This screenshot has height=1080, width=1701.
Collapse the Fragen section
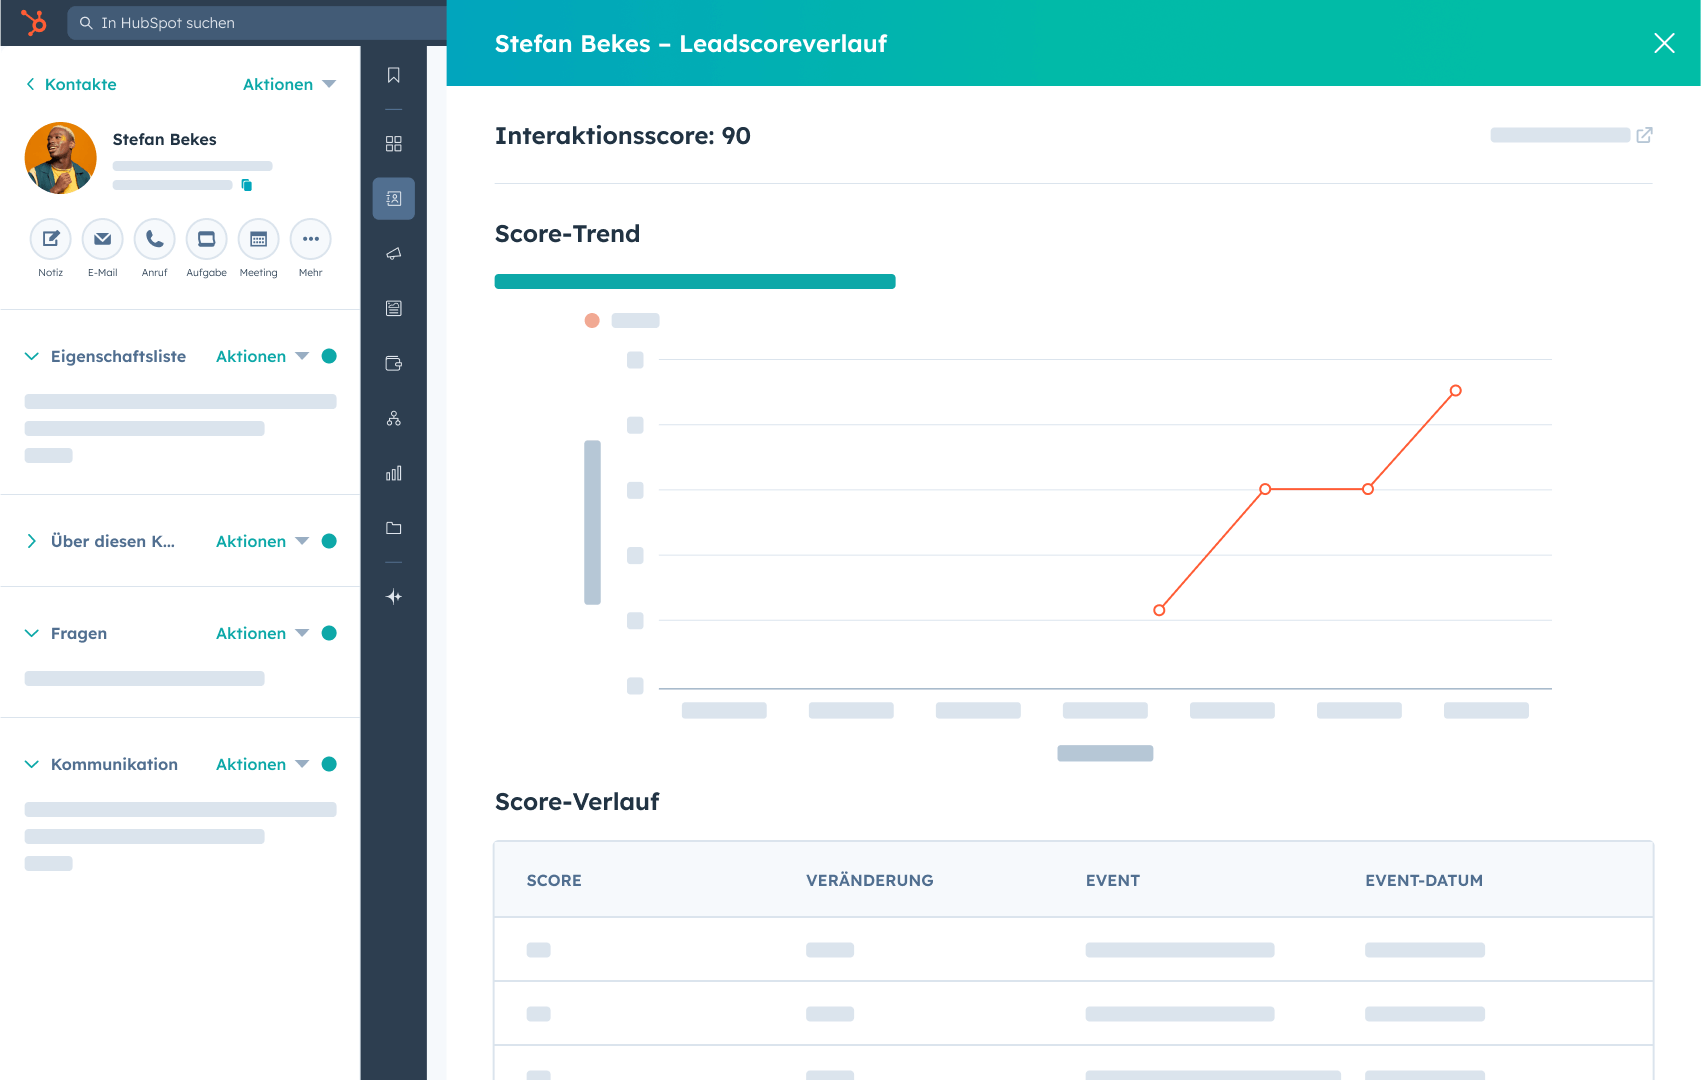(x=32, y=633)
